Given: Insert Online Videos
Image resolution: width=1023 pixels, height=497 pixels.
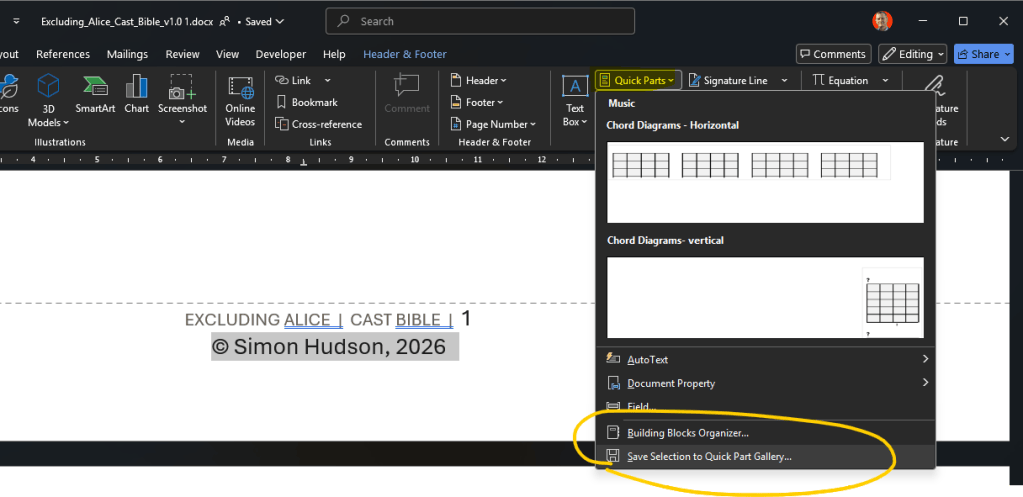Looking at the screenshot, I should (240, 101).
